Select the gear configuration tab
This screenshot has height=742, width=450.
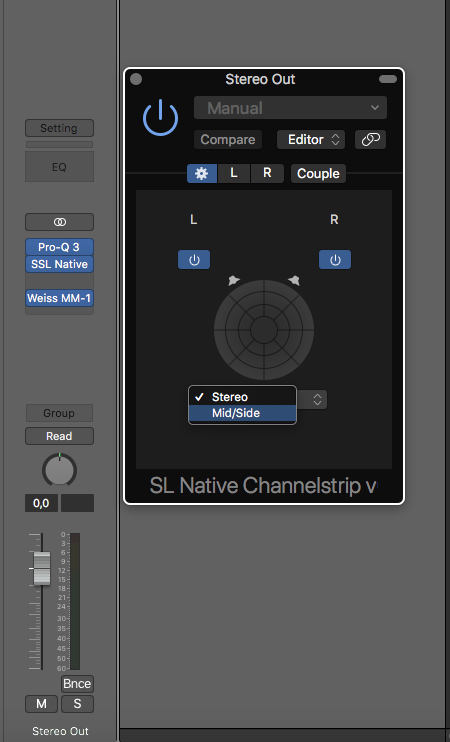click(x=202, y=173)
